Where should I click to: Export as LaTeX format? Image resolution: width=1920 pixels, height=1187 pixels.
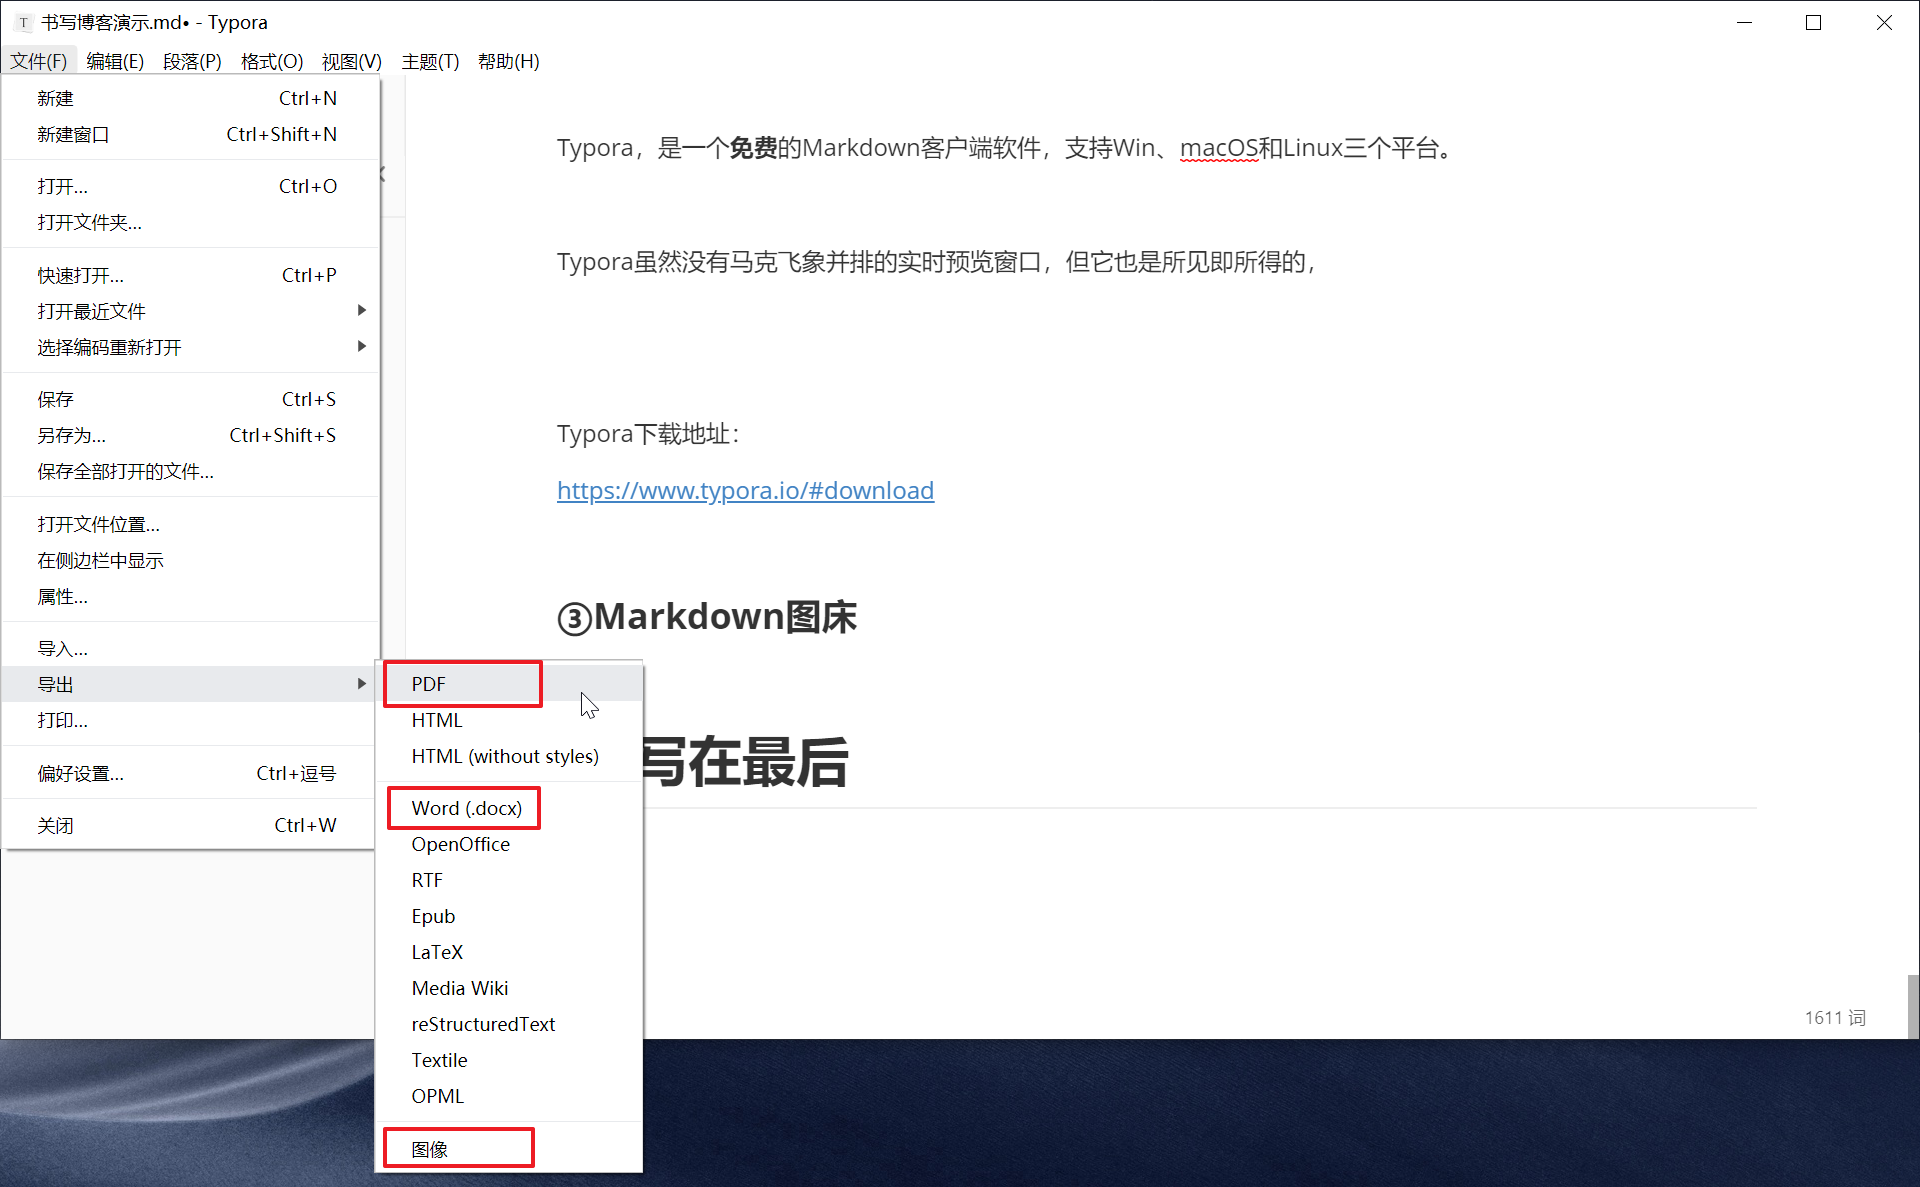437,952
